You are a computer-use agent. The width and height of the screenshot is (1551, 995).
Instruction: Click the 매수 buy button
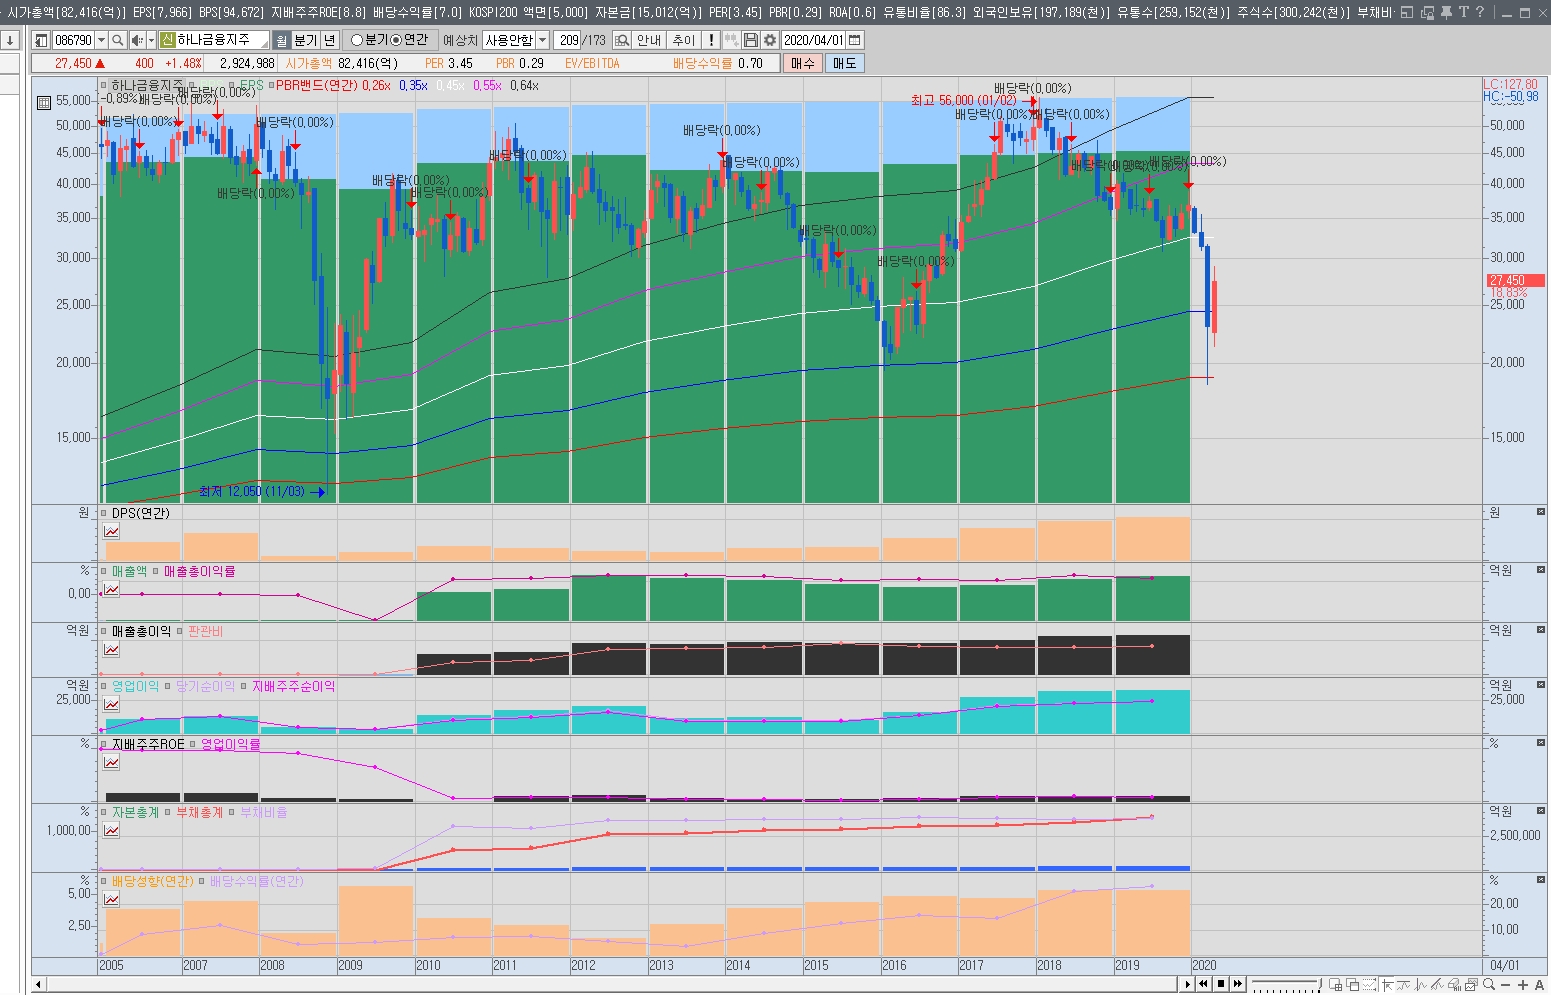[x=802, y=63]
